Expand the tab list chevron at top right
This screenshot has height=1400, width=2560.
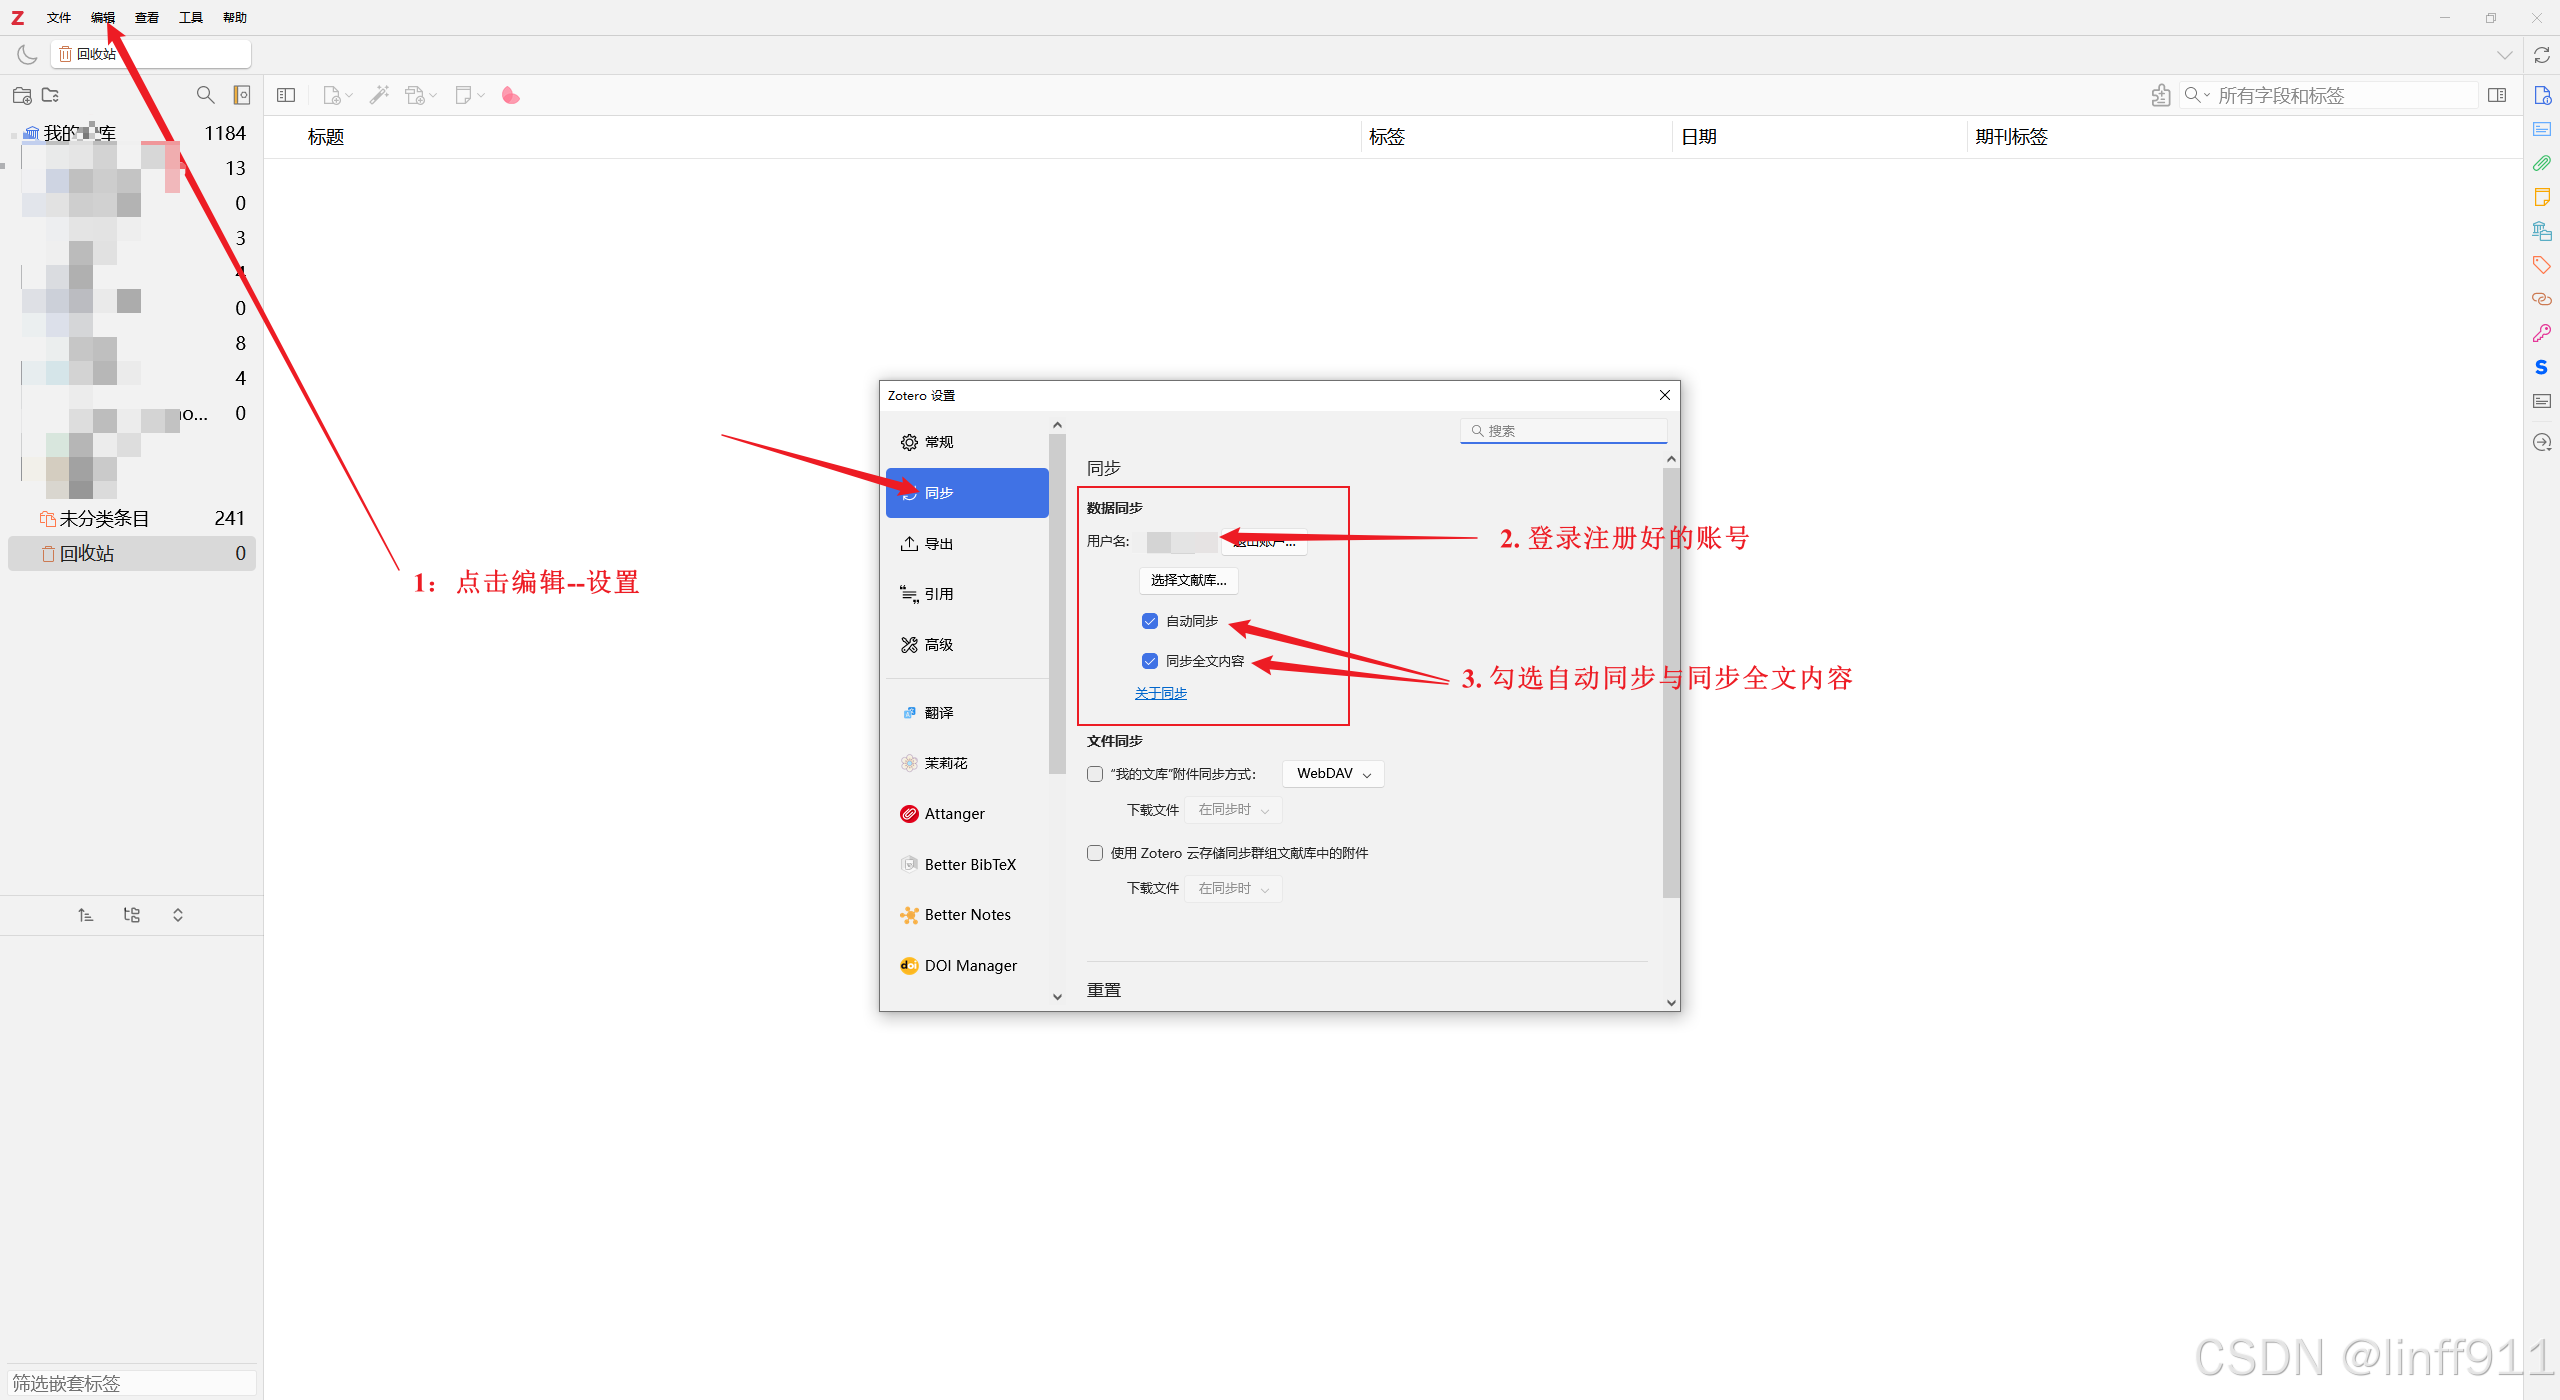tap(2504, 55)
